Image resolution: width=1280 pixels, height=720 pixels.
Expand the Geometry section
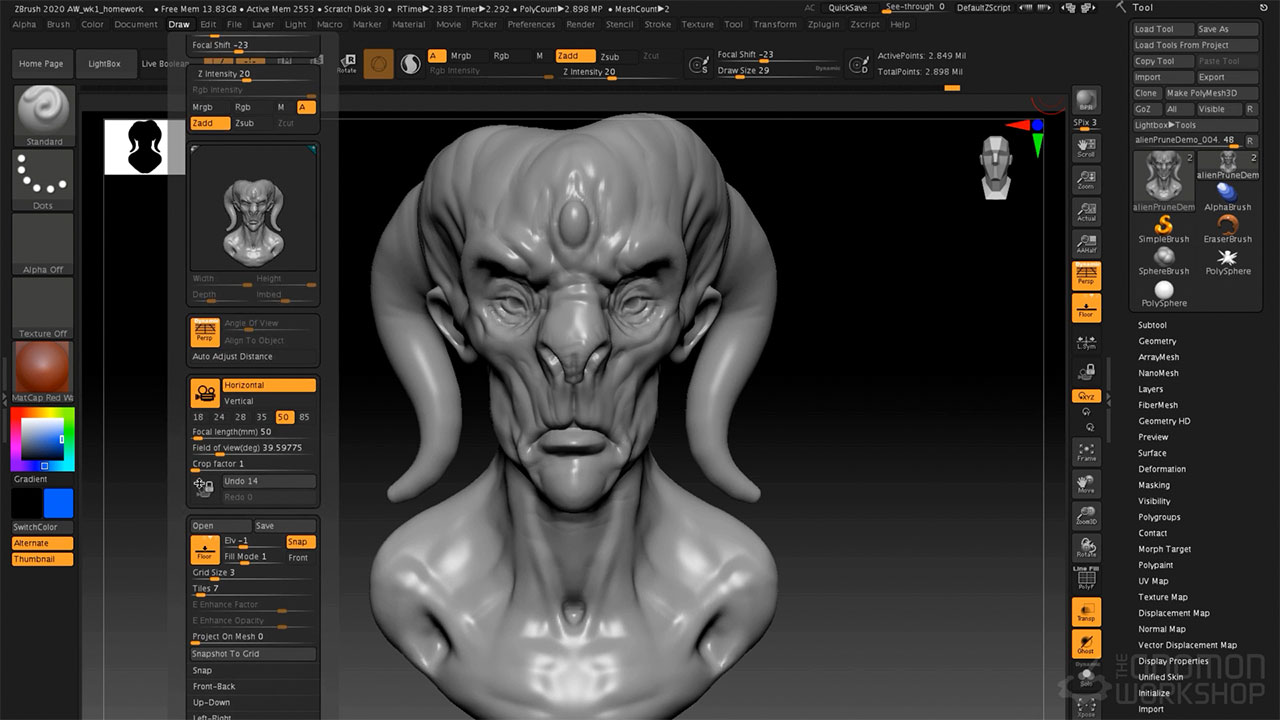click(1157, 341)
